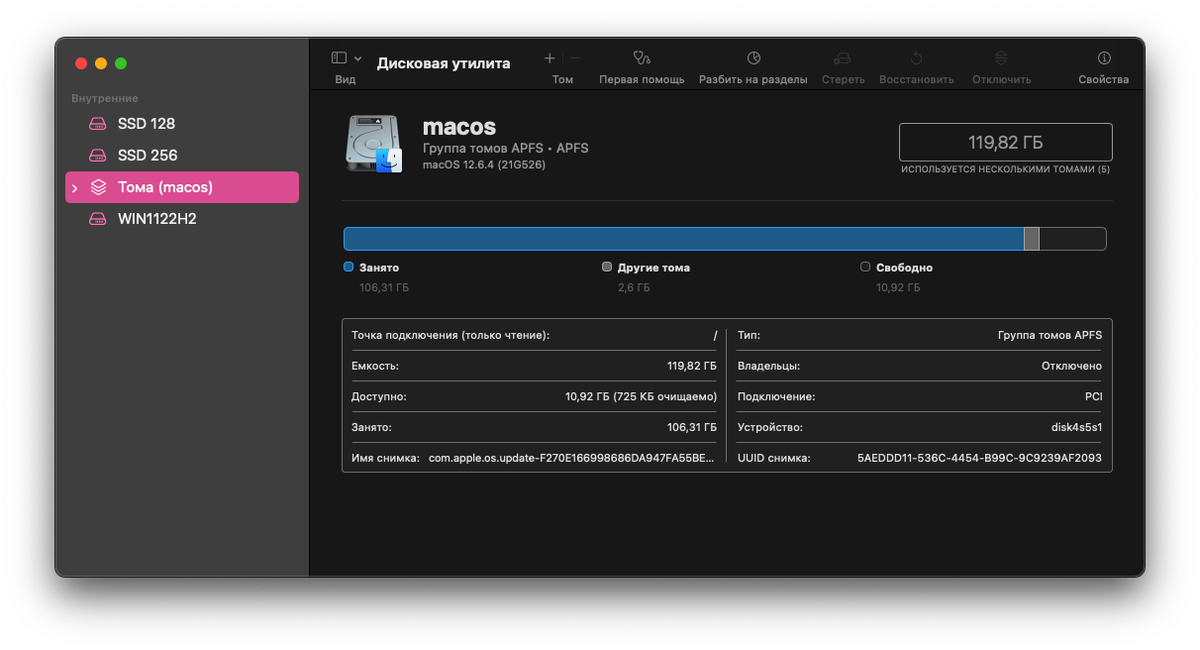Click 'ИСПОЛЬЗУЕТСЯ НЕСКОЛЬКИМИ ТОМАМИ (5)' caption
Screen dimensions: 1200x650
click(1005, 170)
